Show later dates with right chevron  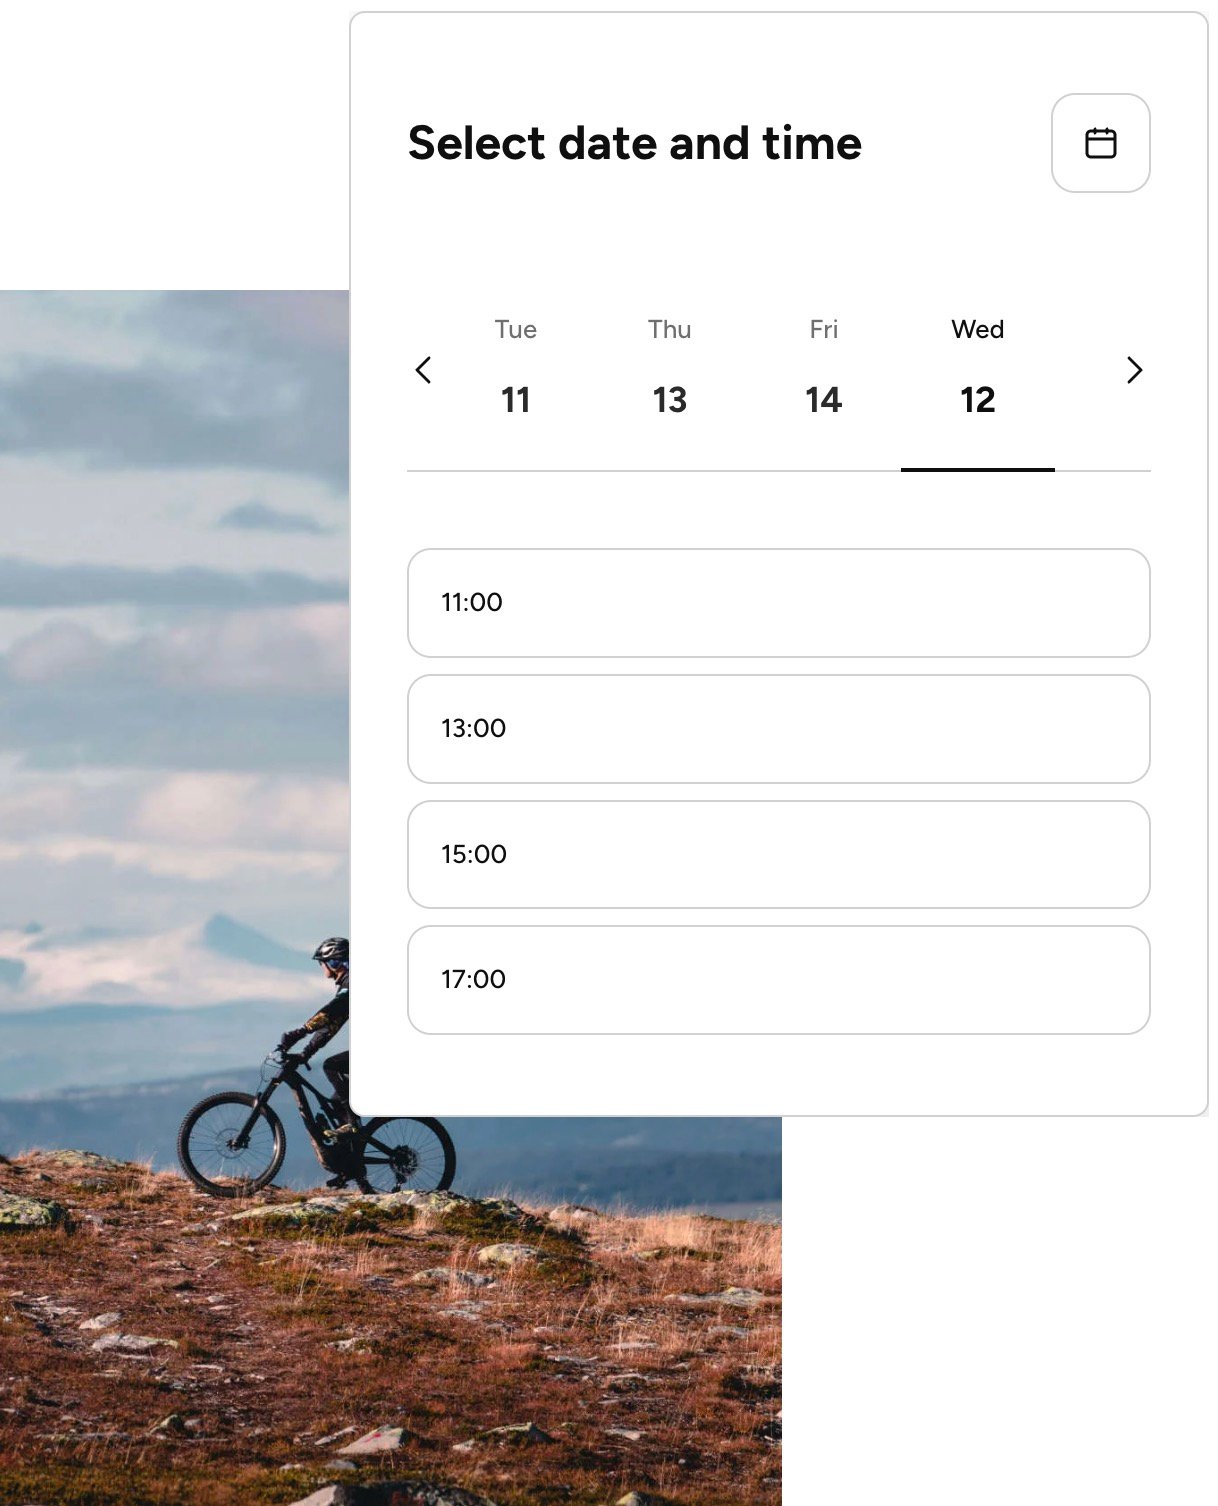point(1134,370)
